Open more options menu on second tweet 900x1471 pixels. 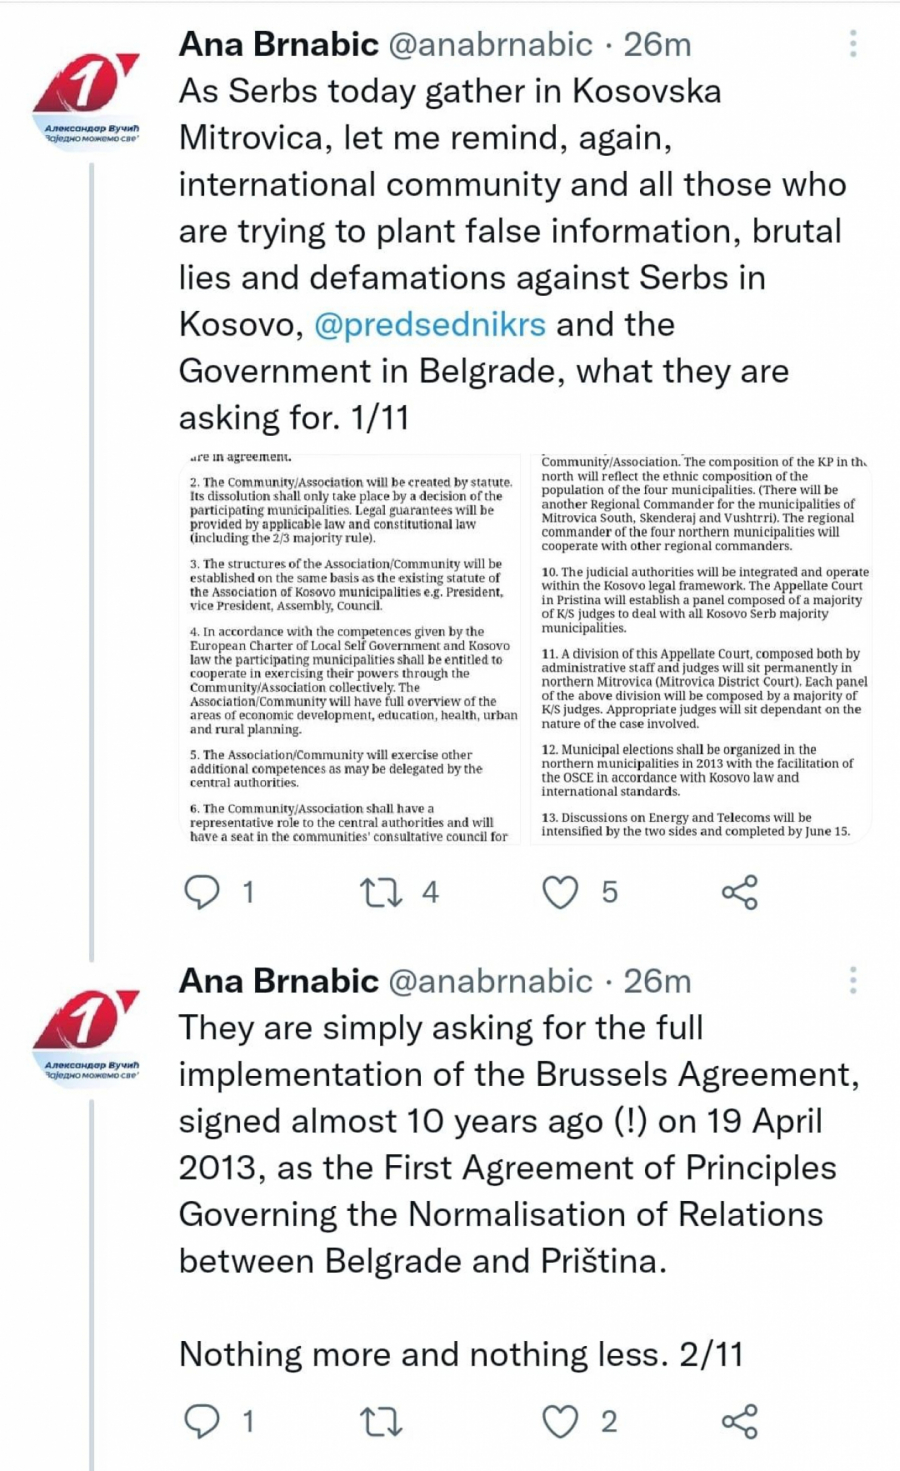point(852,980)
